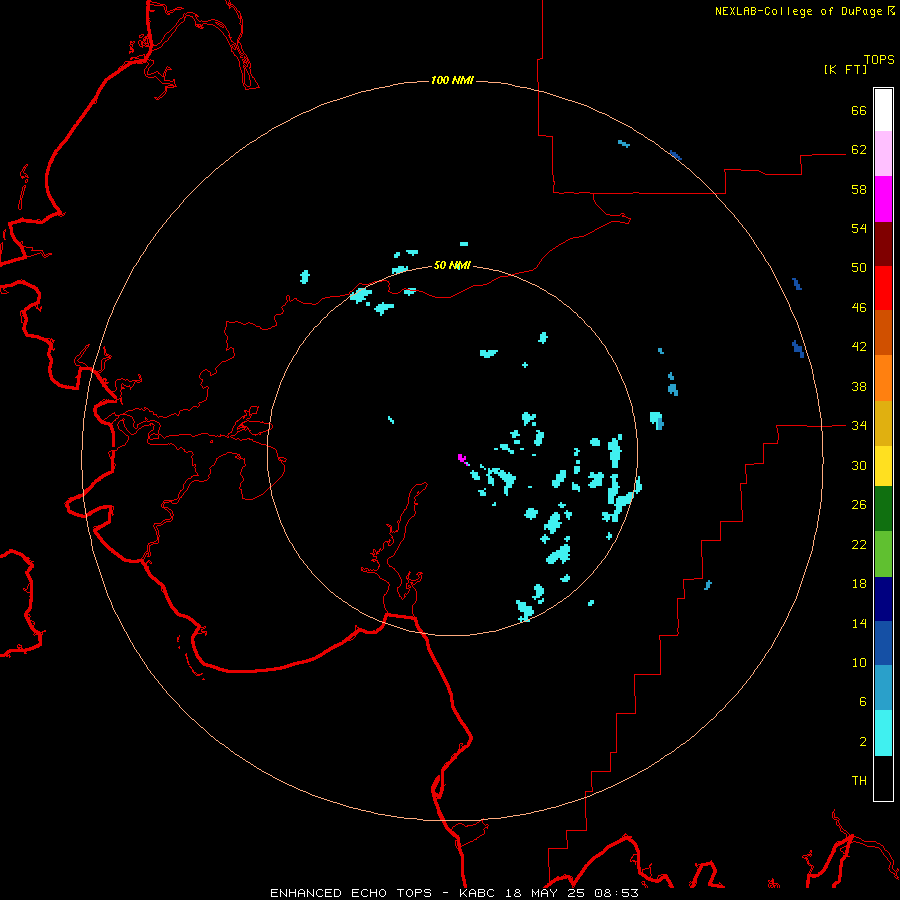Click the legend value 26

[x=859, y=505]
